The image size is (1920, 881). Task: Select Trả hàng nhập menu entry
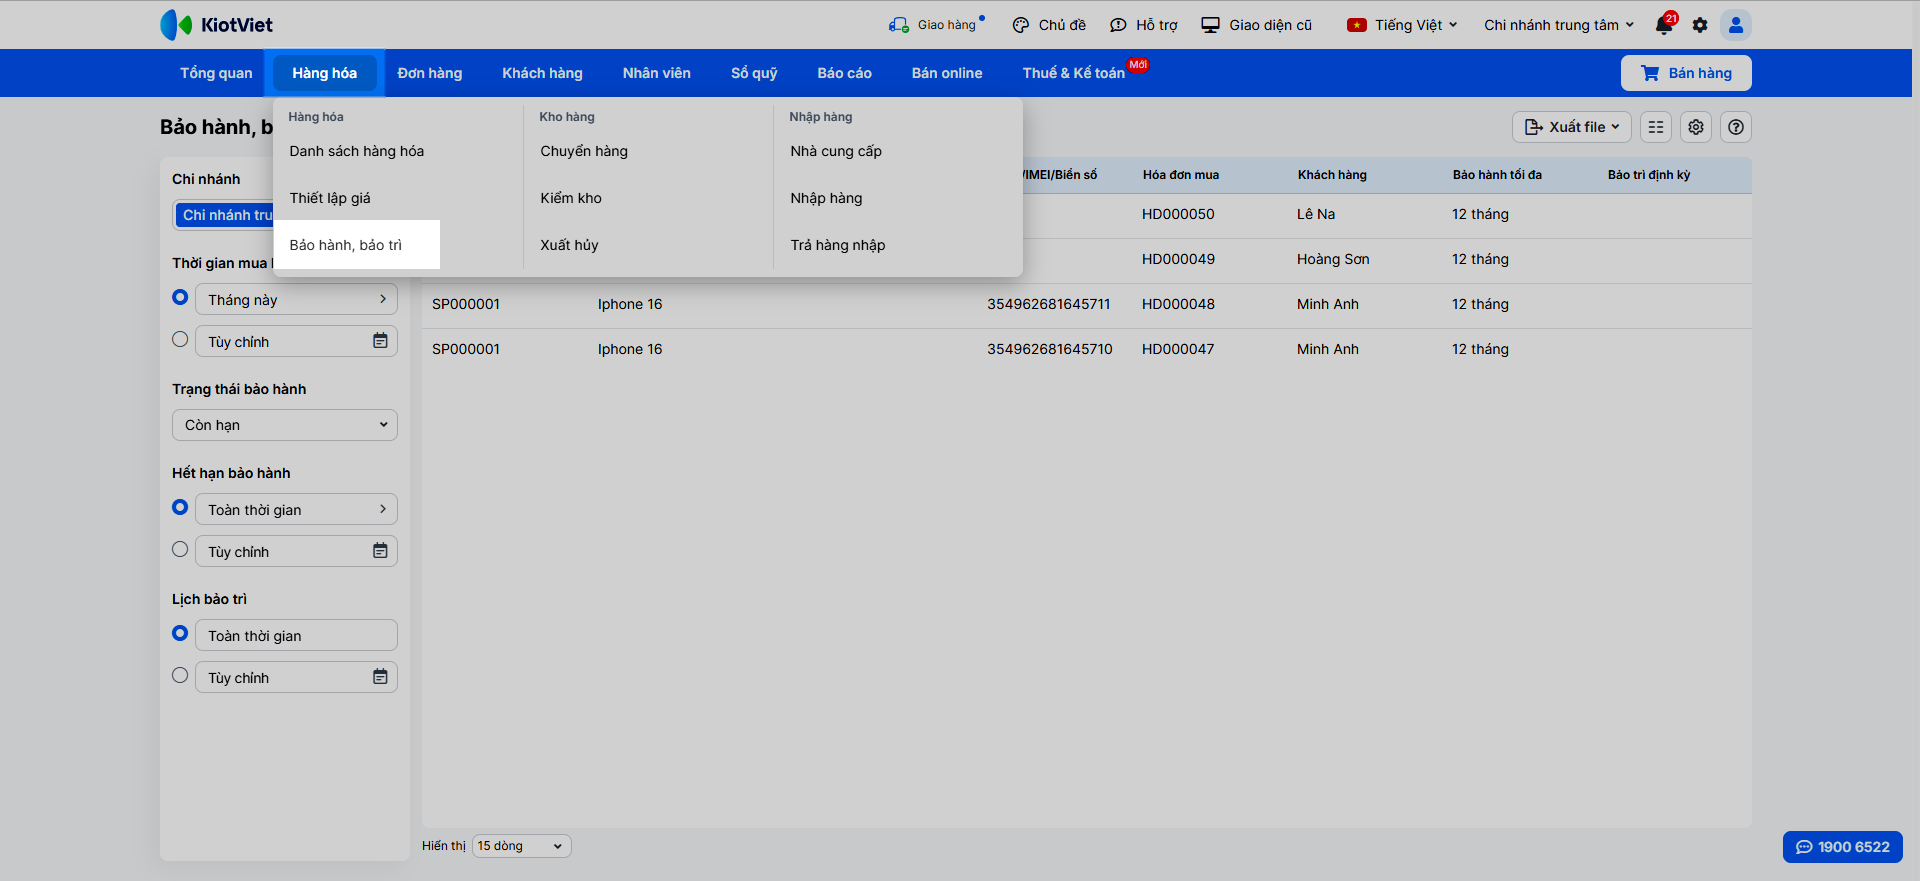(838, 245)
